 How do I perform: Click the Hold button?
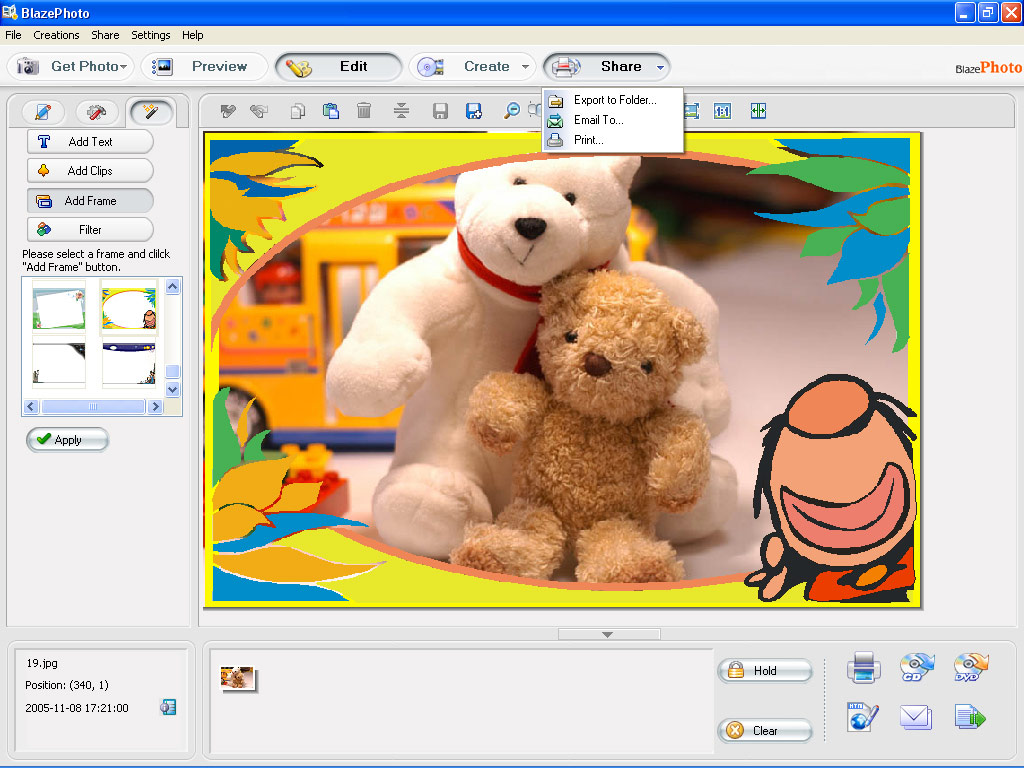pos(765,671)
